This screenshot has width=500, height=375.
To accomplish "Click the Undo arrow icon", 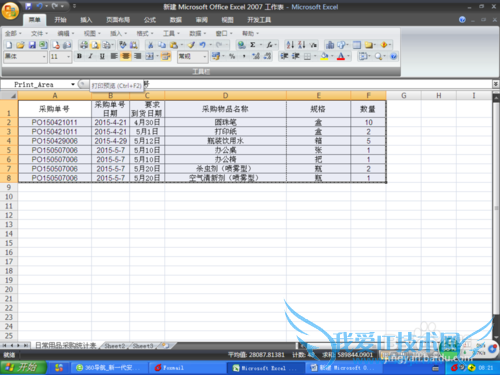I will [x=202, y=45].
